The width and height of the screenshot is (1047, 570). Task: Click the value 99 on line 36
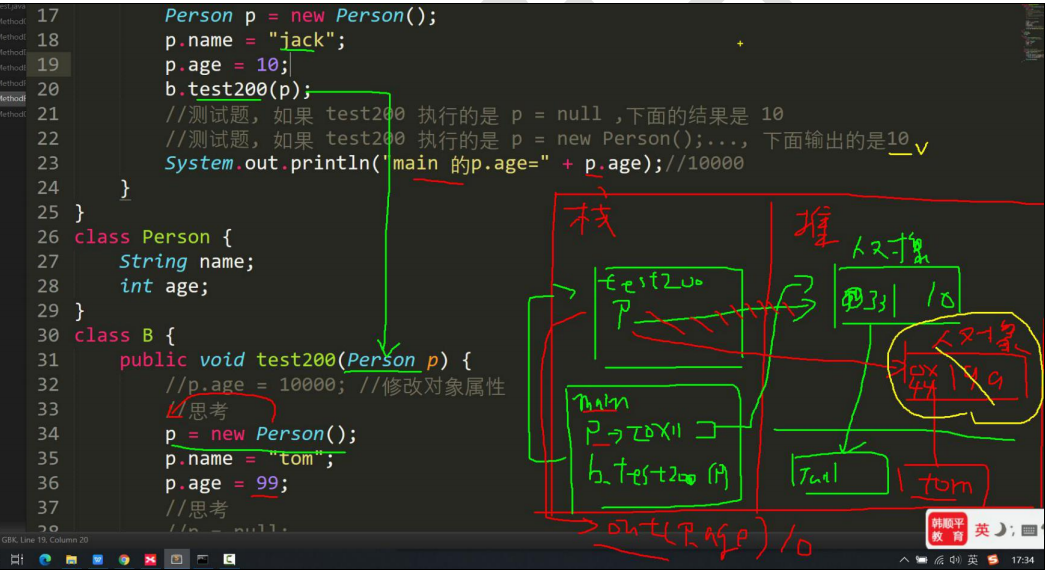(x=267, y=483)
